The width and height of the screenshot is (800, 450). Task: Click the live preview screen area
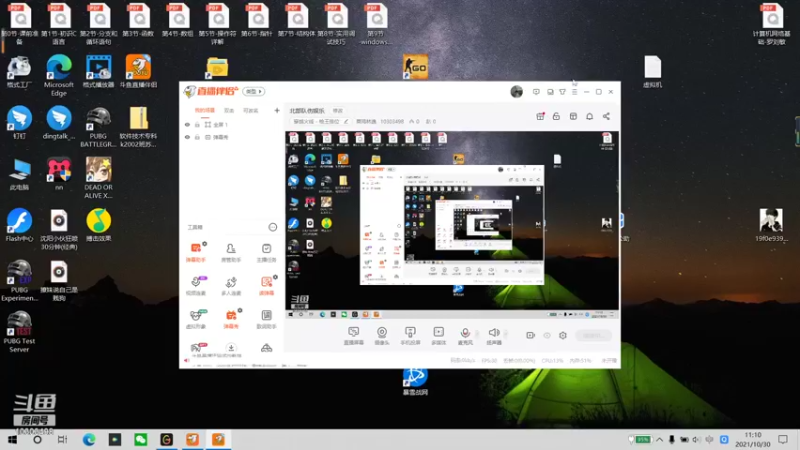click(452, 225)
